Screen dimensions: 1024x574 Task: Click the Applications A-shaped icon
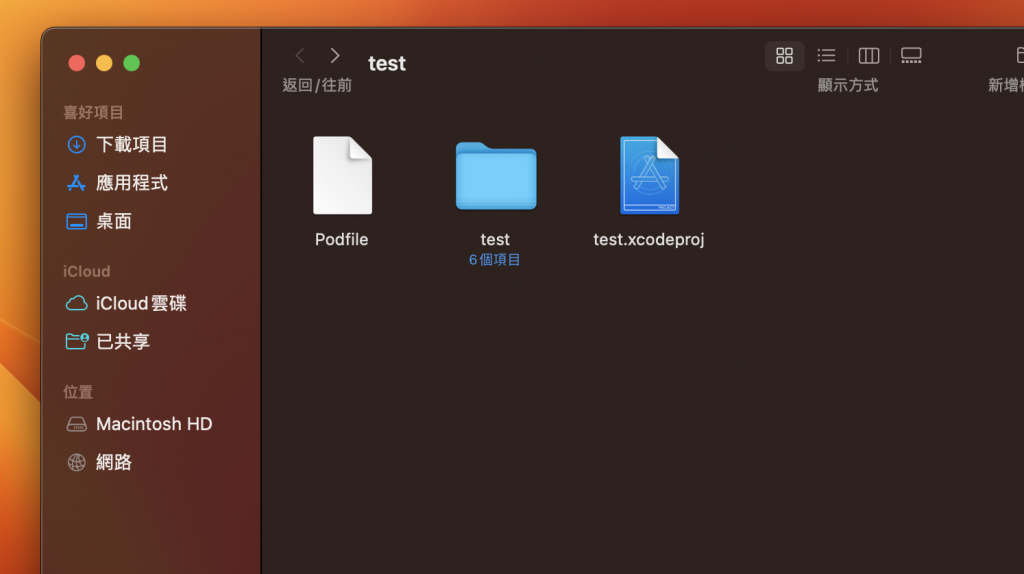[x=76, y=183]
